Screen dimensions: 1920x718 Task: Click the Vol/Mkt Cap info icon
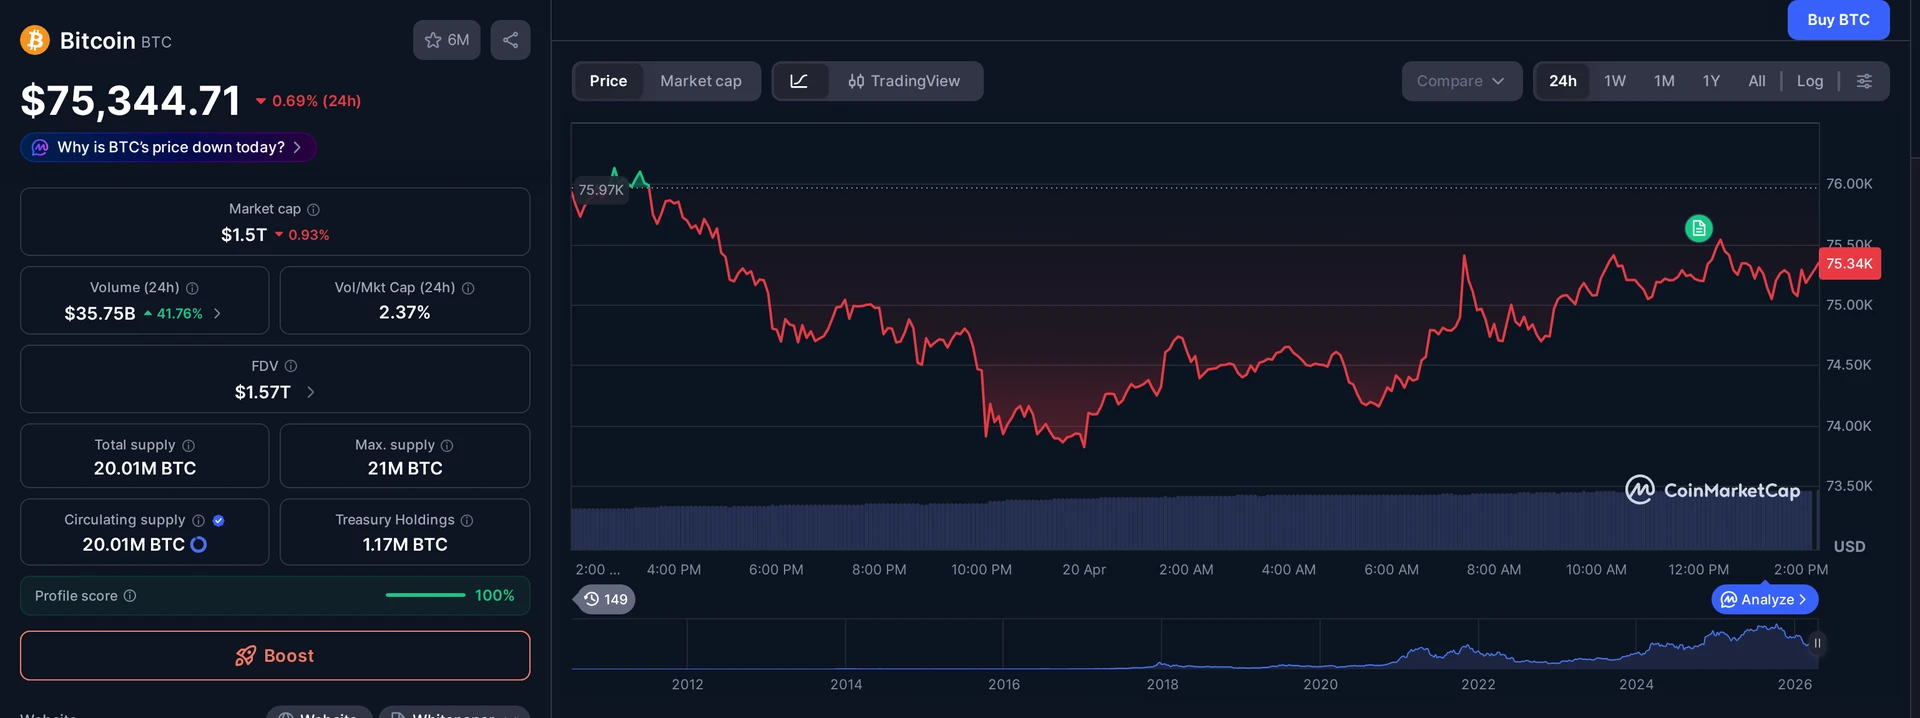click(468, 288)
